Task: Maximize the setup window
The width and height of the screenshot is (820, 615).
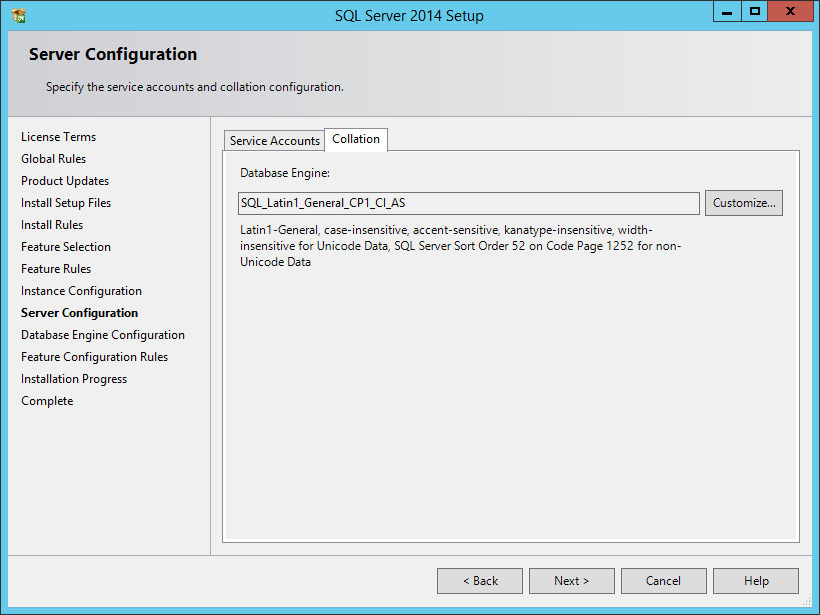Action: point(754,12)
